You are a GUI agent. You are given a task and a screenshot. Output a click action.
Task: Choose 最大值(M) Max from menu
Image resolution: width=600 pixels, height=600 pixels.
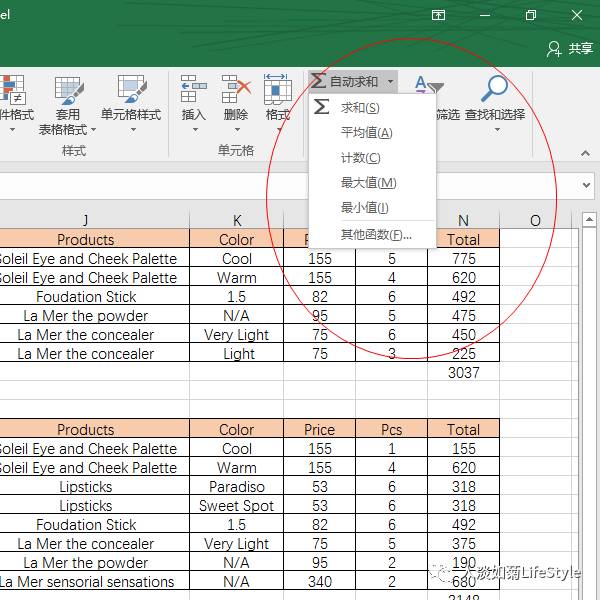click(372, 183)
